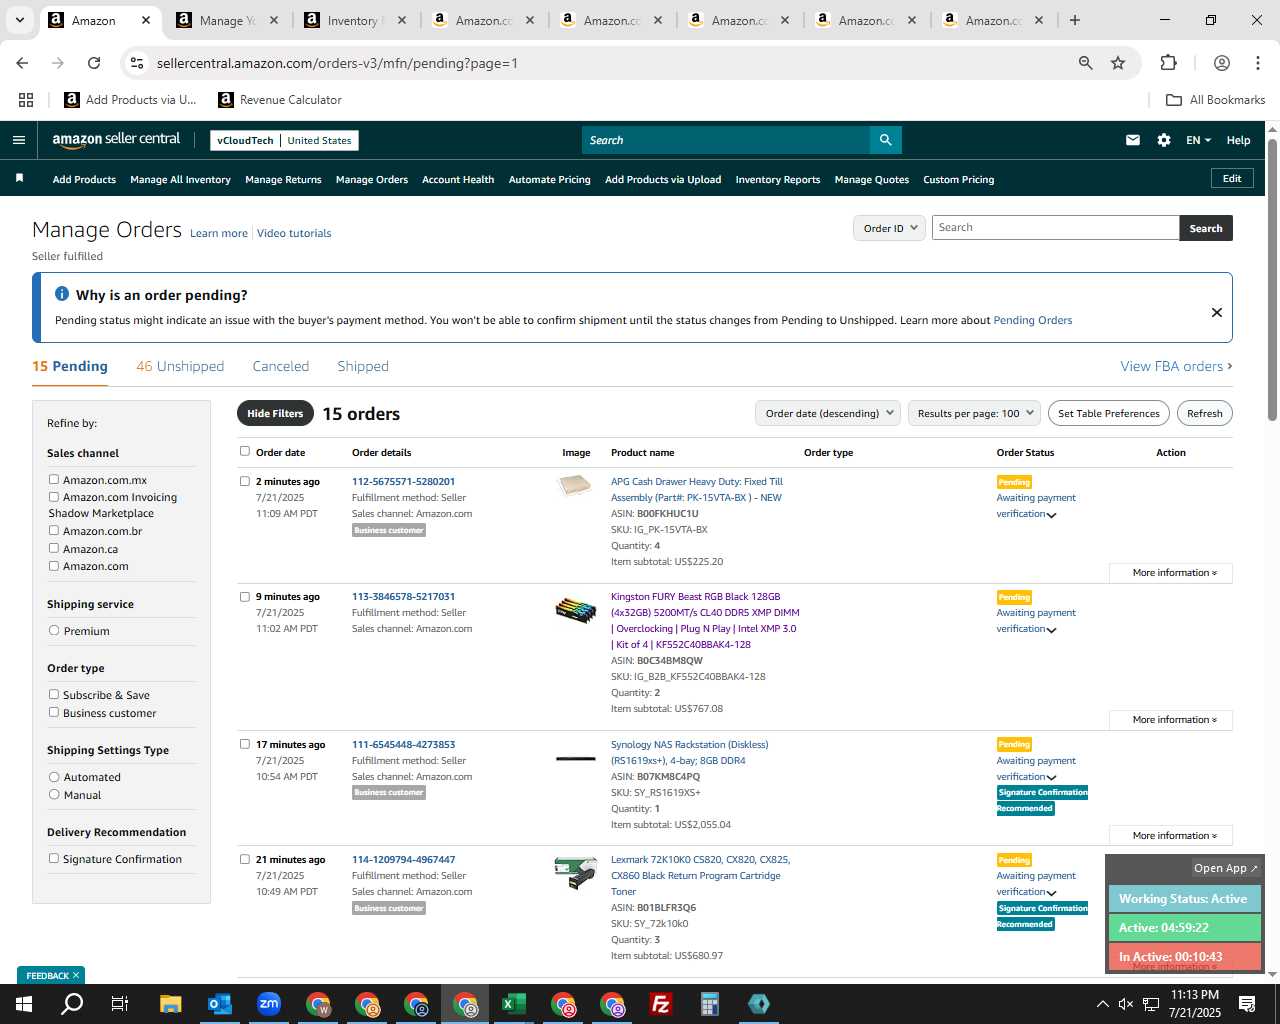The image size is (1280, 1024).
Task: Switch to the Canceled tab
Action: (281, 366)
